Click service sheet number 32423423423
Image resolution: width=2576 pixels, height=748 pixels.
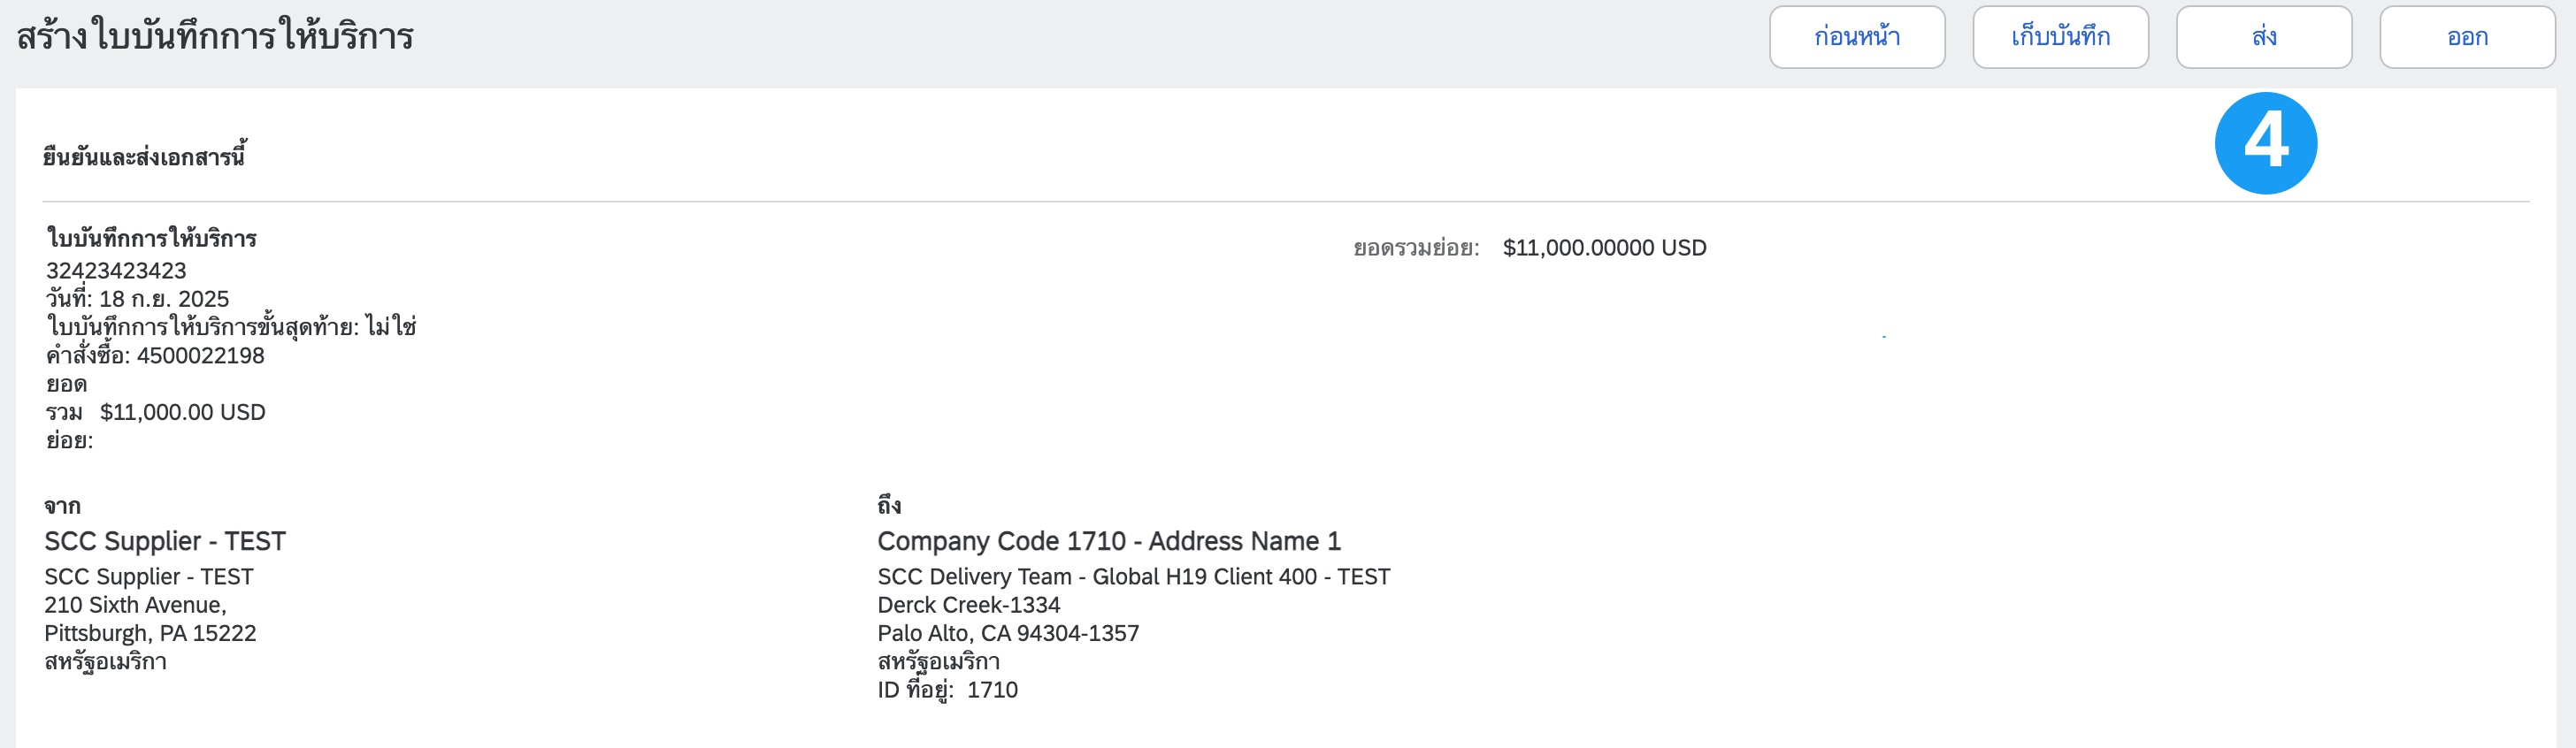click(116, 270)
